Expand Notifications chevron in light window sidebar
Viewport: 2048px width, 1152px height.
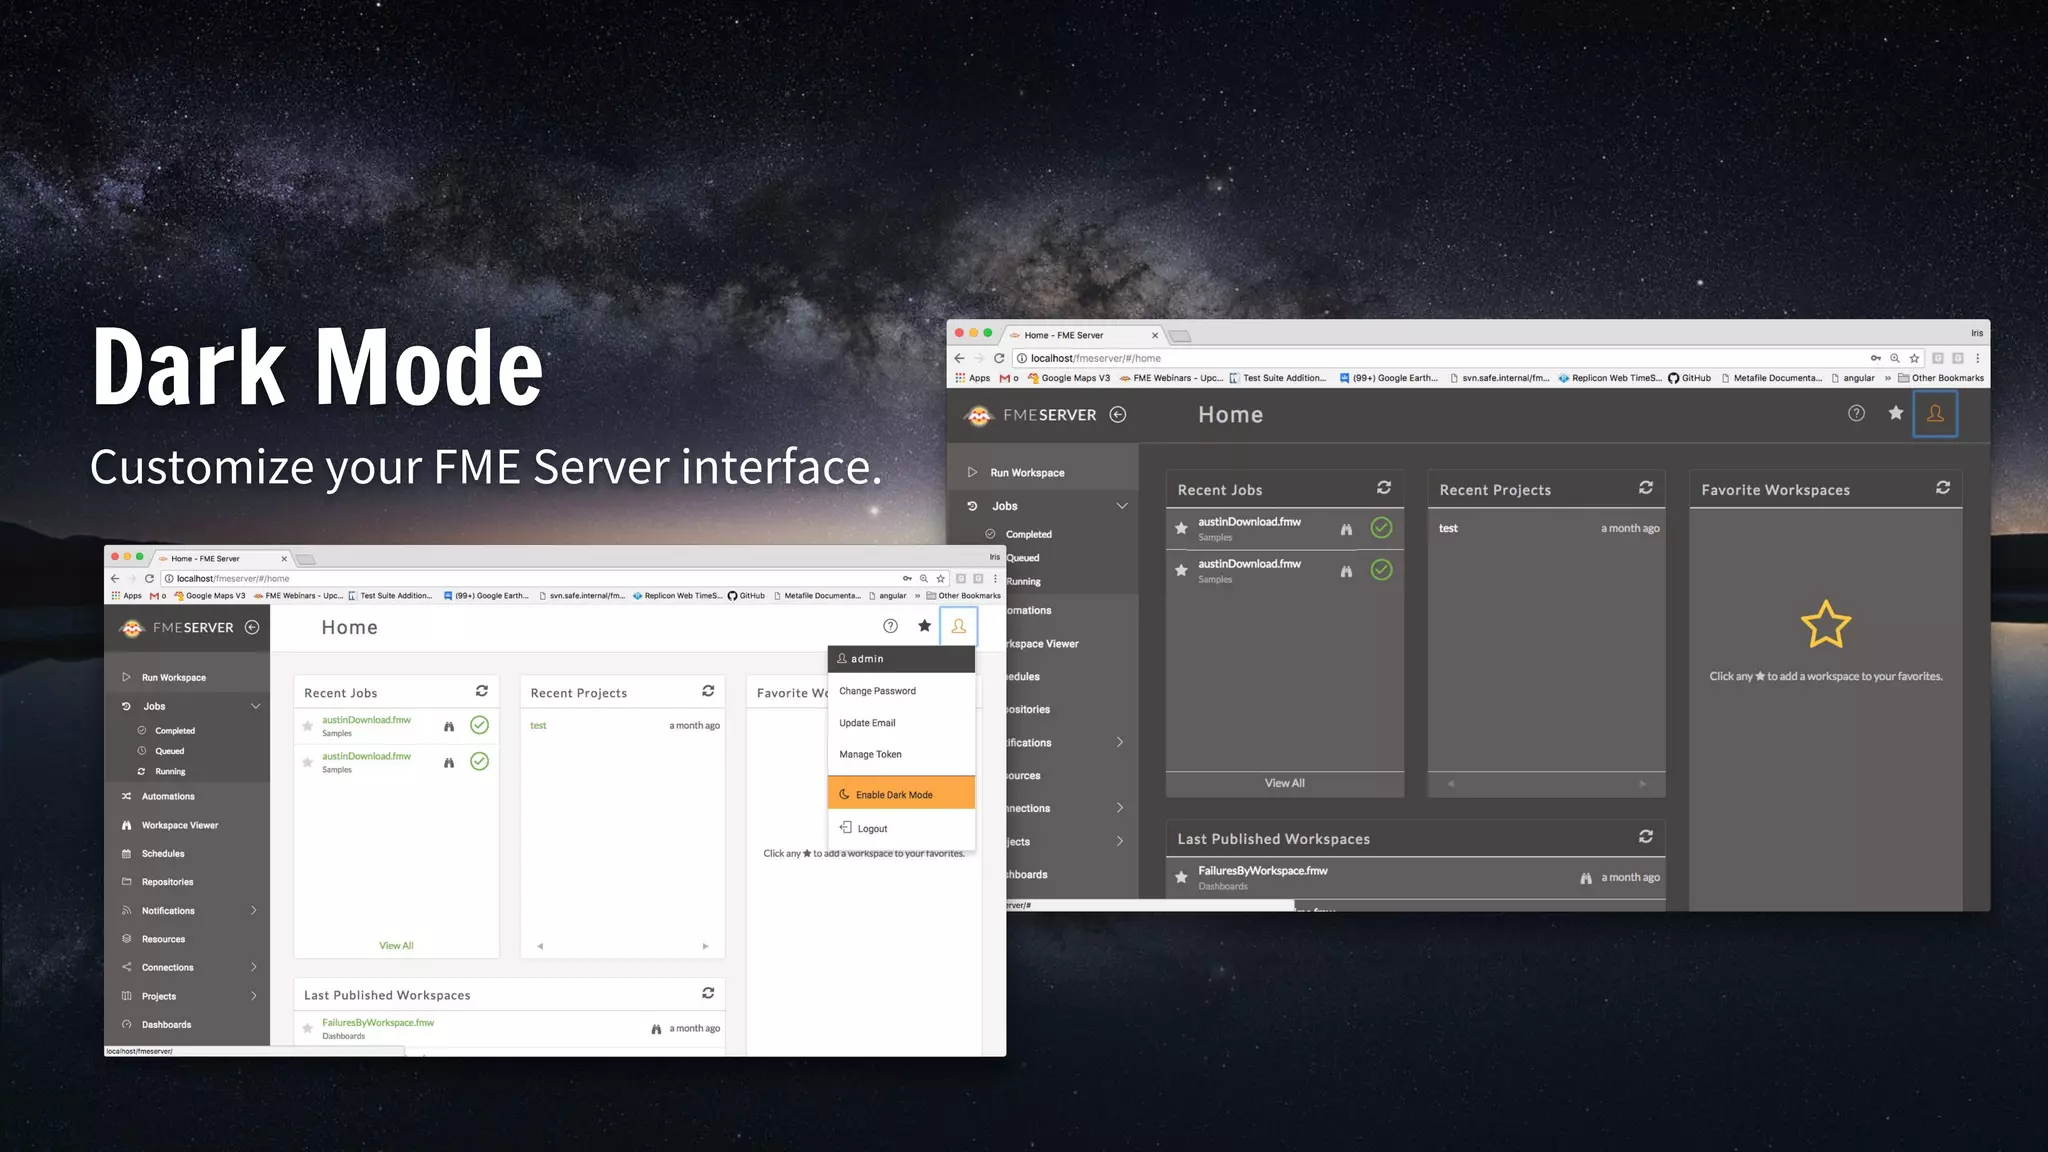[254, 910]
